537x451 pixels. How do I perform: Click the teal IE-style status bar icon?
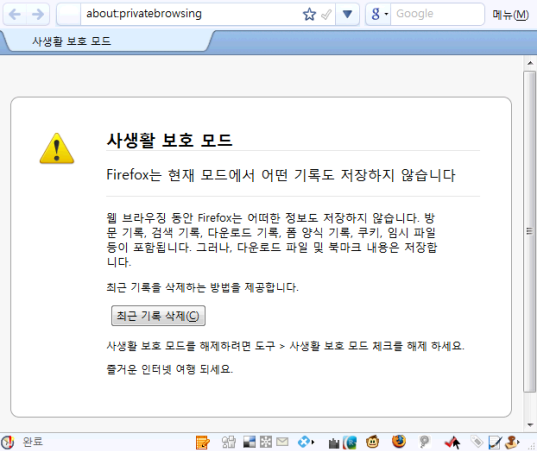point(349,442)
